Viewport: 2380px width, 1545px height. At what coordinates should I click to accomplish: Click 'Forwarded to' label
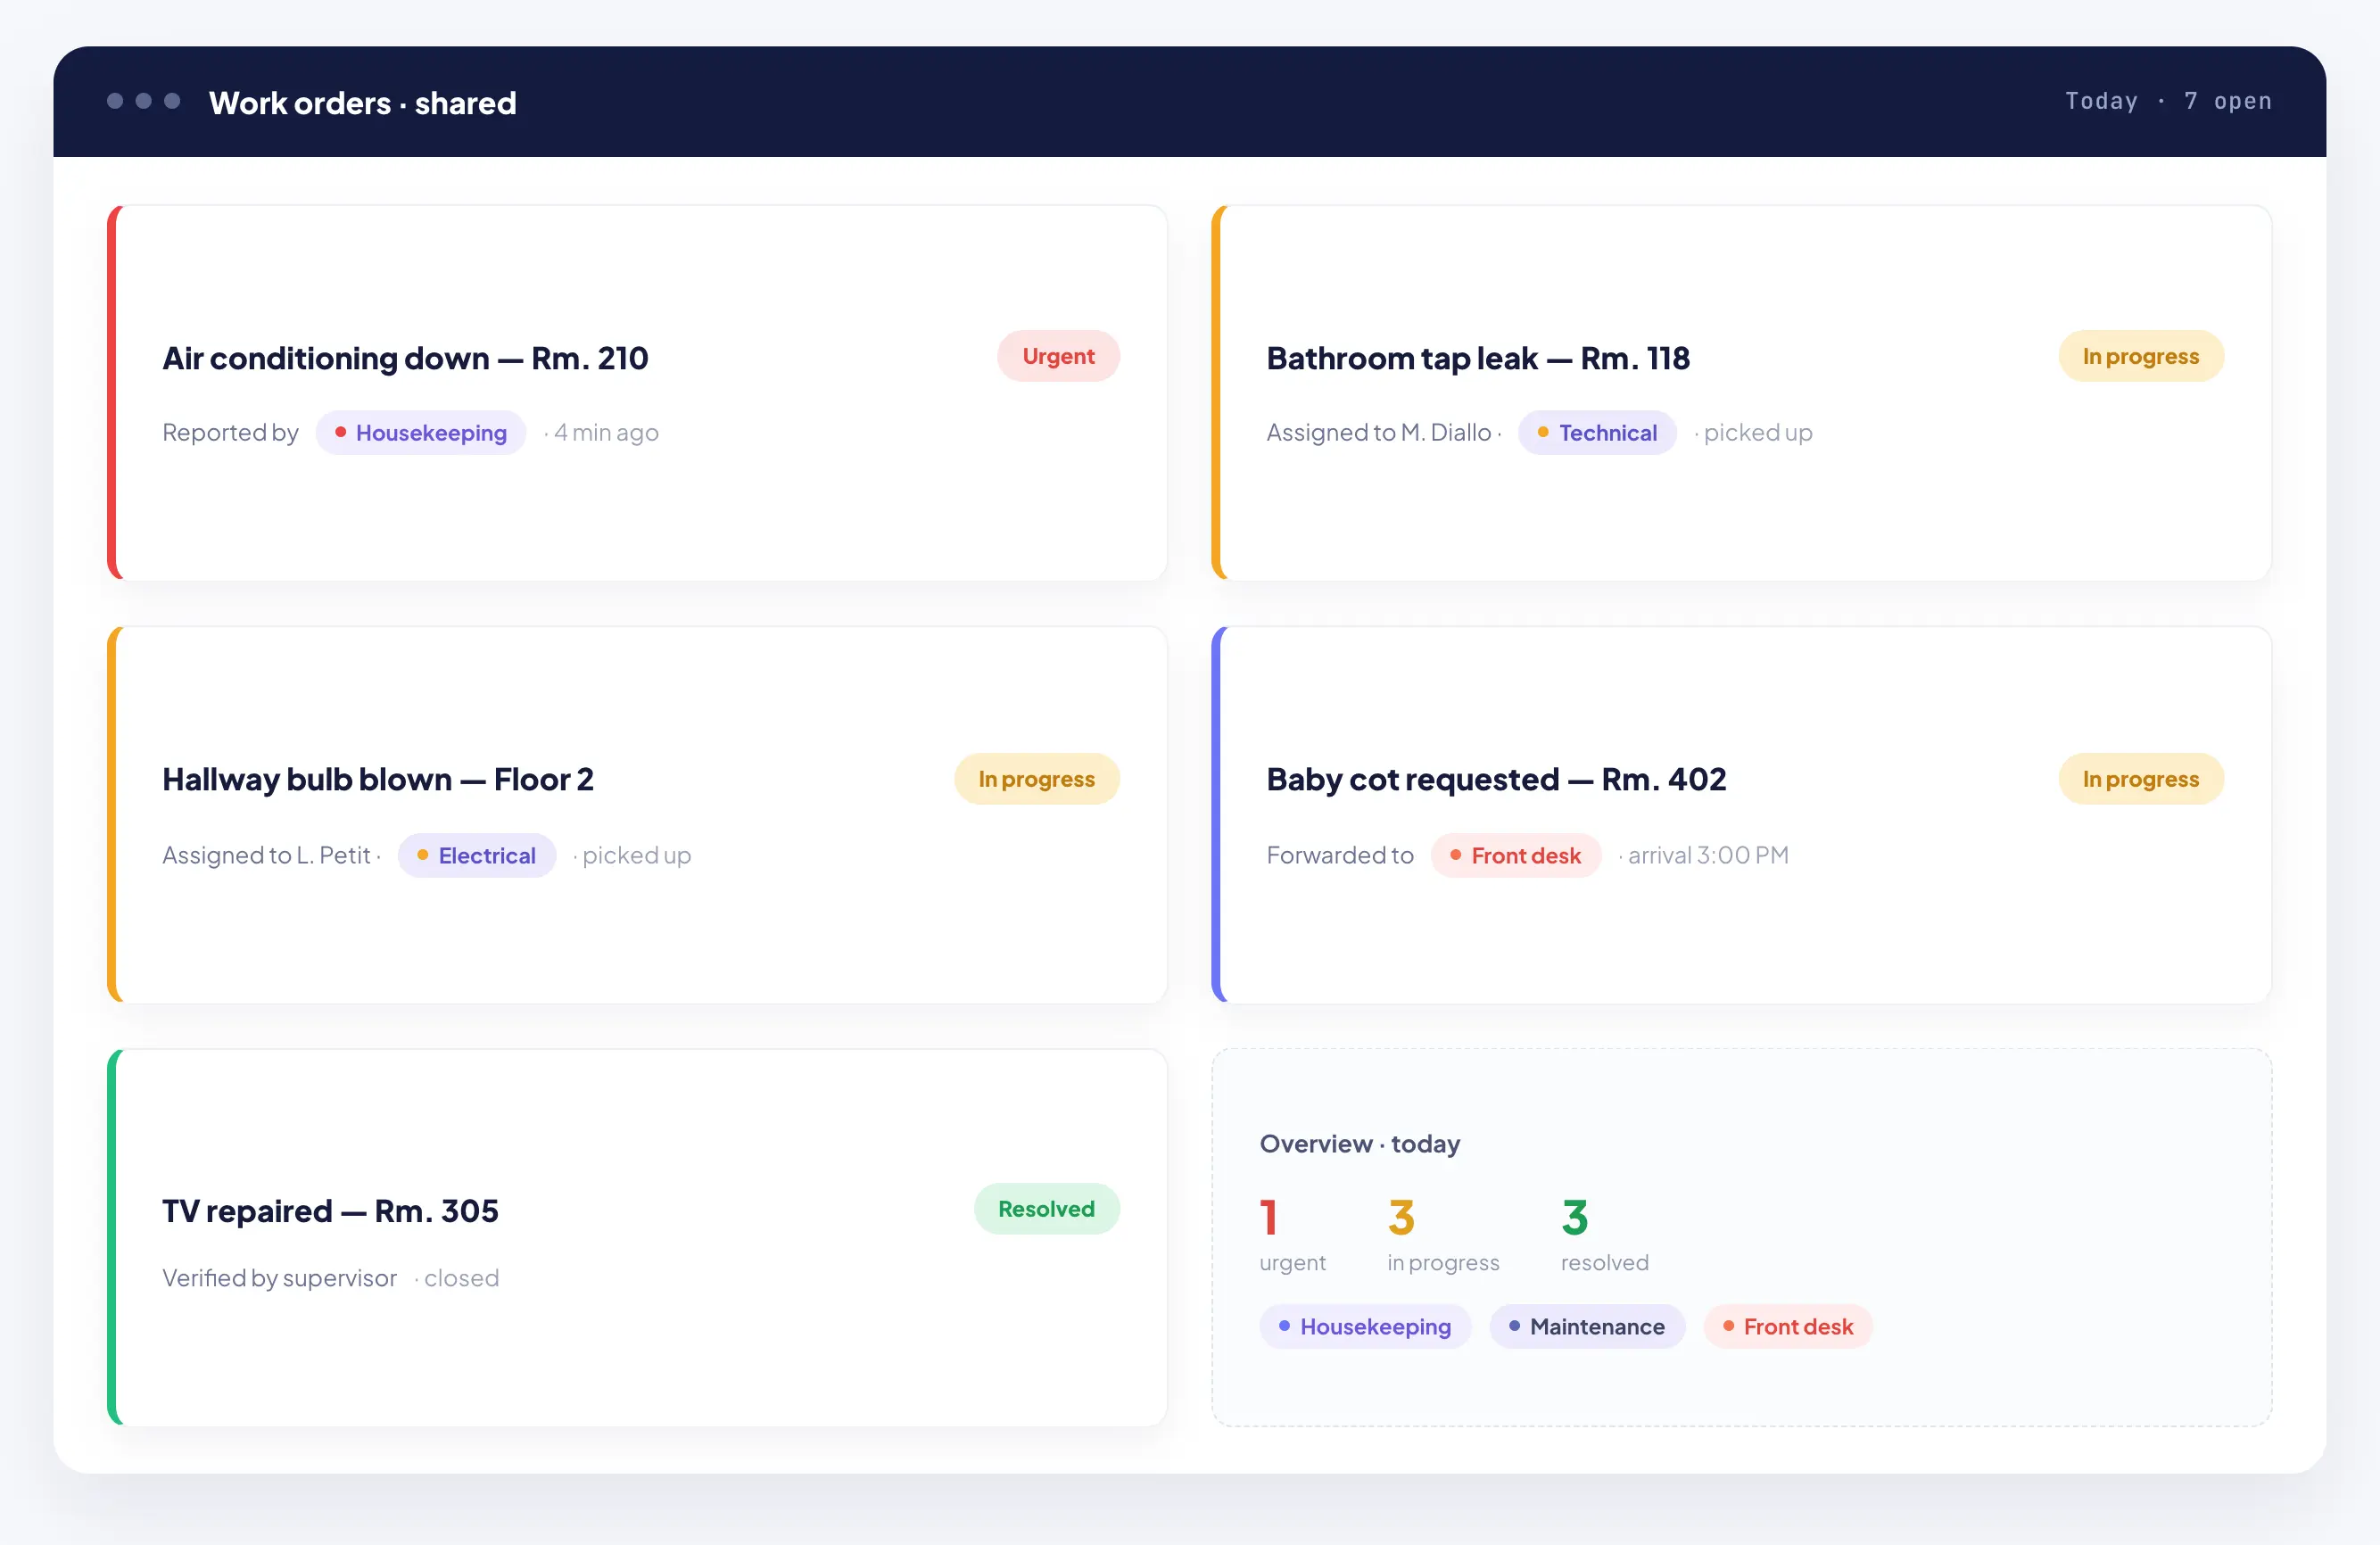point(1340,856)
